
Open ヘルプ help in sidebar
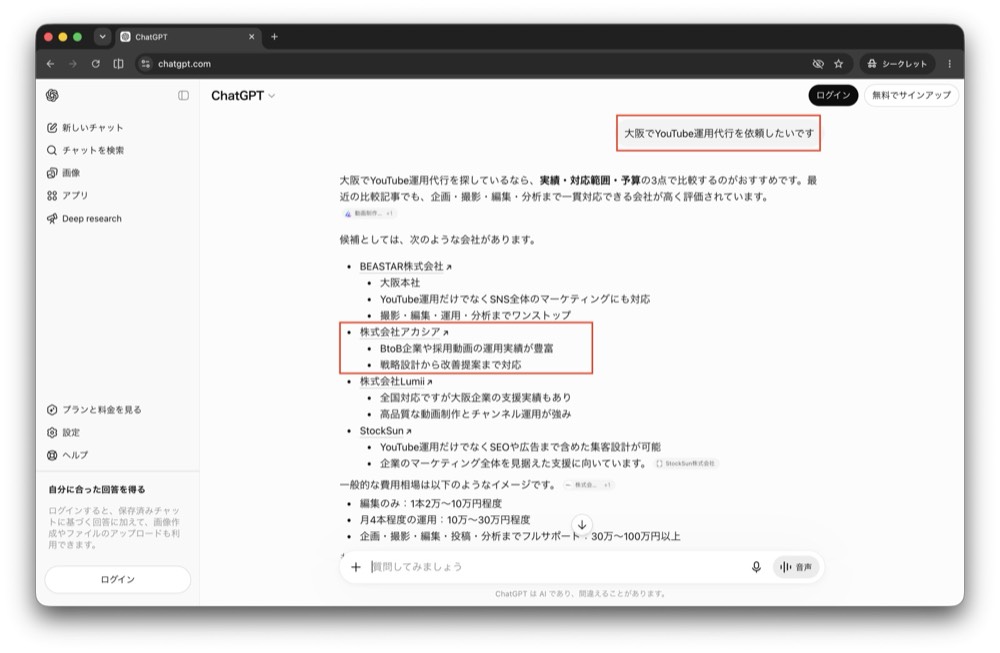67,455
